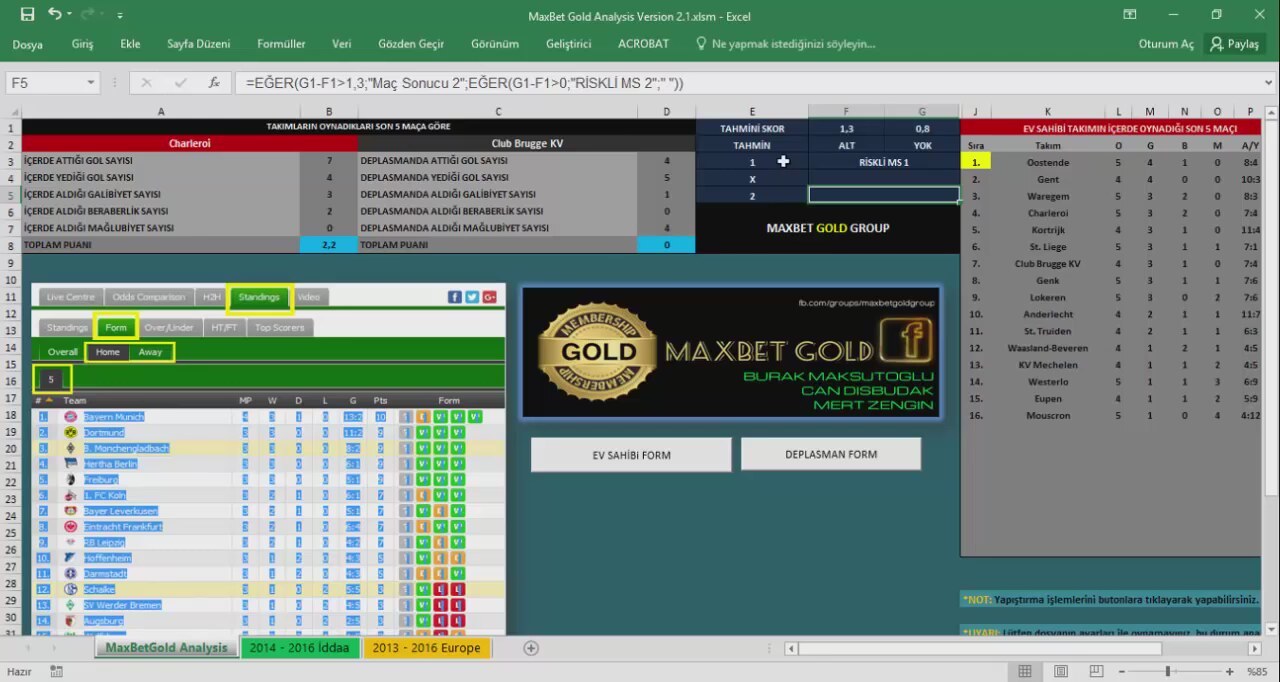Switch to Page Layout view in status bar

click(1061, 672)
